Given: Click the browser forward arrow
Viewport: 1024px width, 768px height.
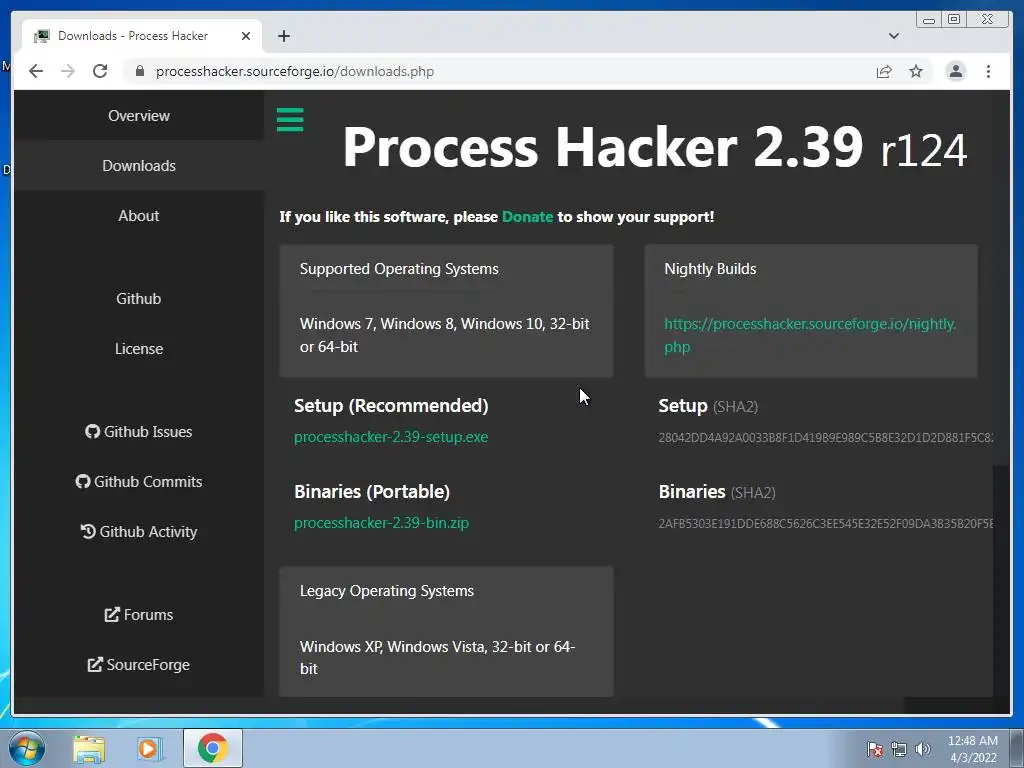Looking at the screenshot, I should coord(68,71).
